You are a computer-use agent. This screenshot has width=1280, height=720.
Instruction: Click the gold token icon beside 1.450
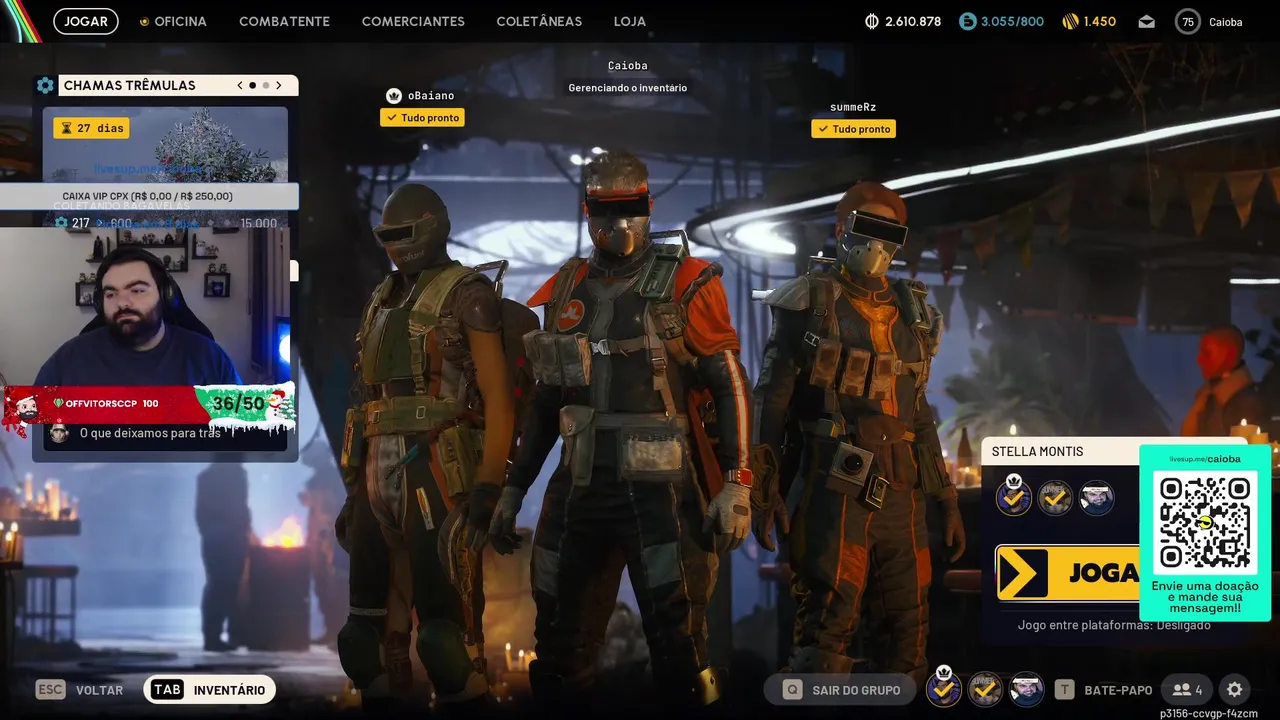click(1070, 21)
